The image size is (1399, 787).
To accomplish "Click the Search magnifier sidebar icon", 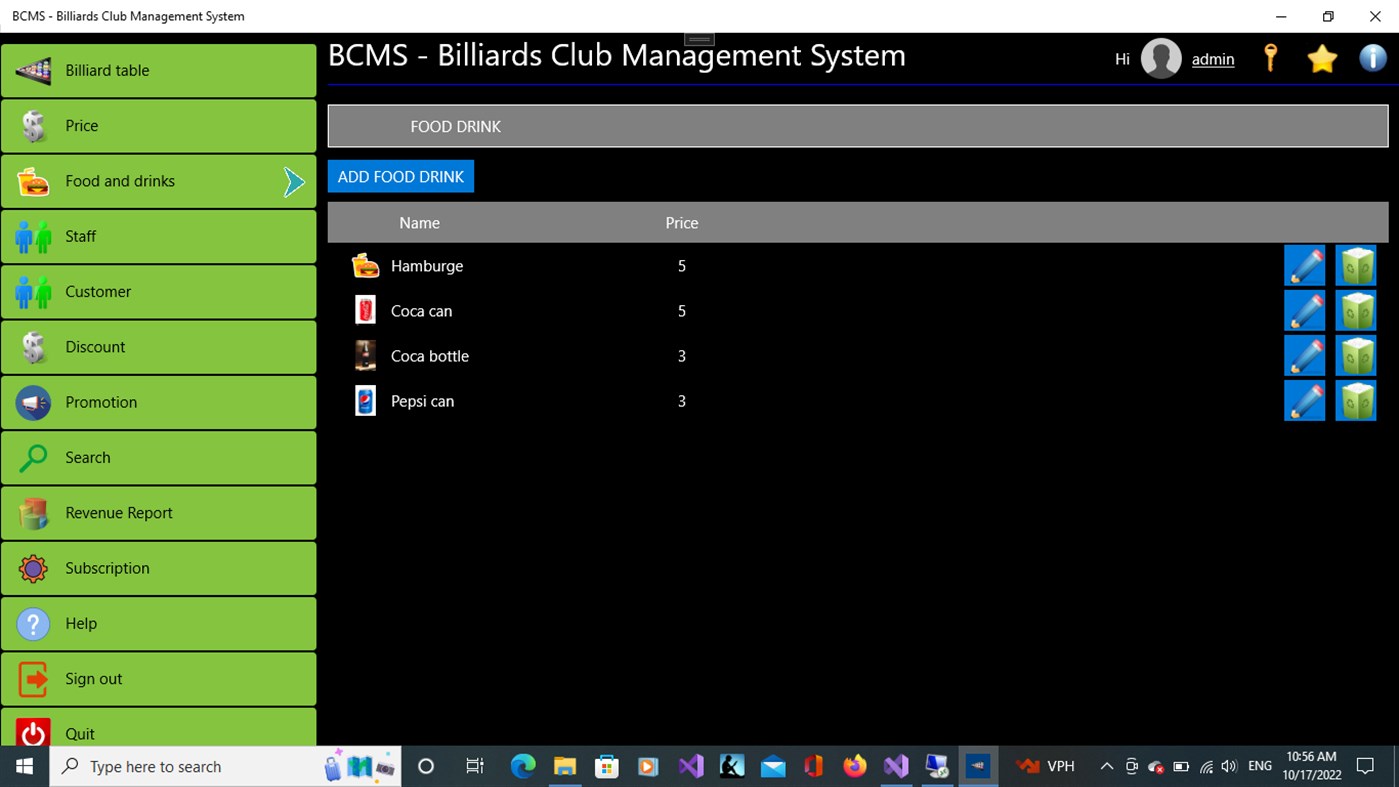I will tap(32, 457).
